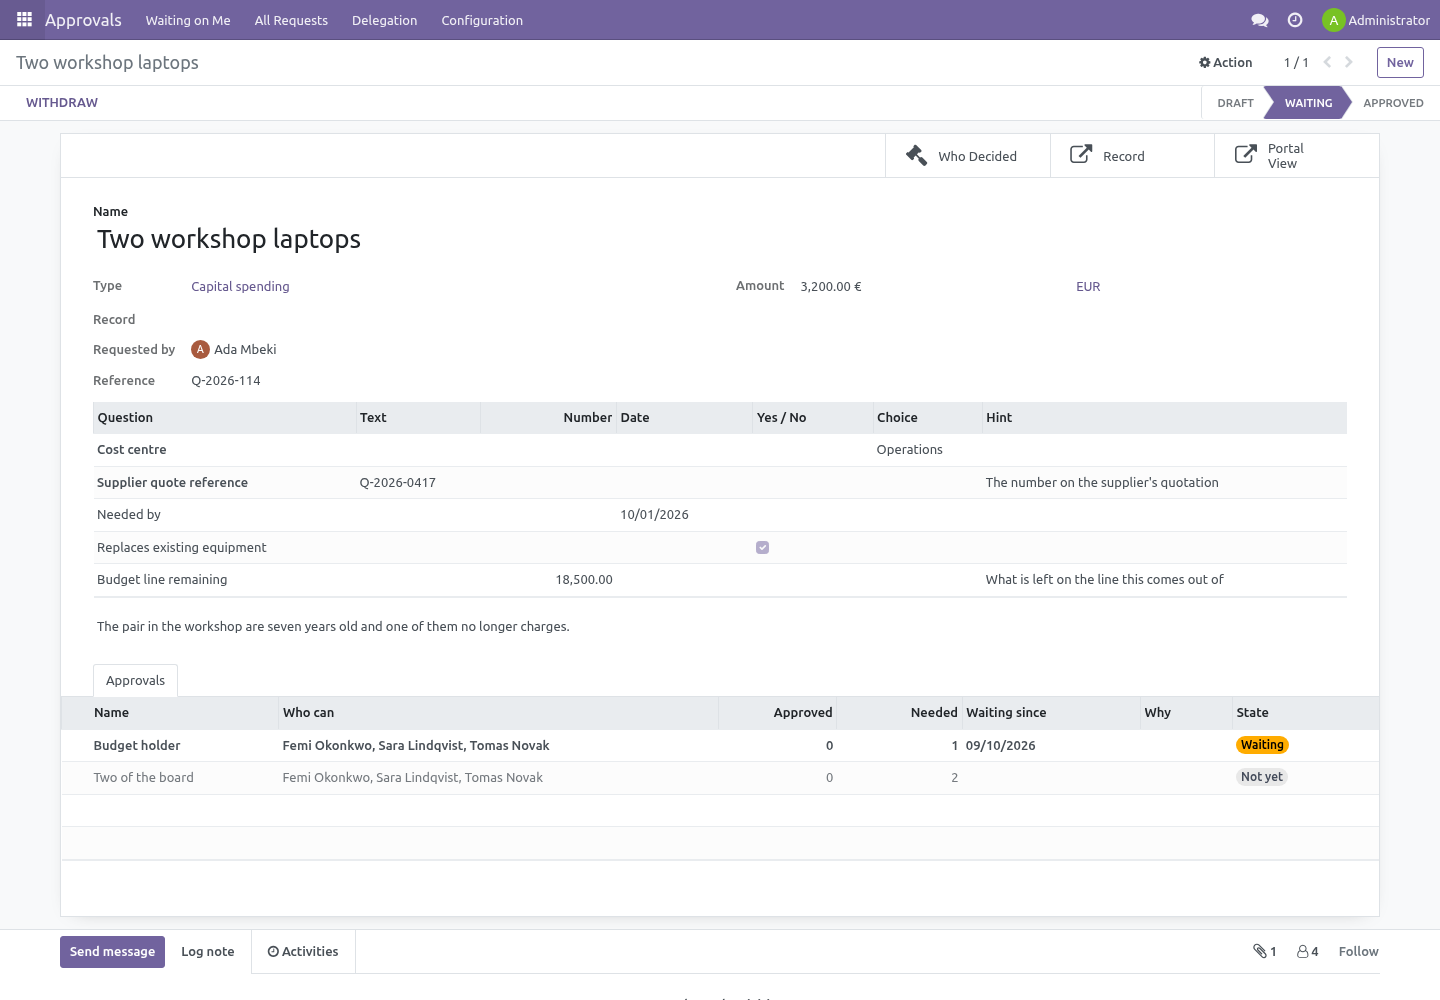1440x1000 pixels.
Task: Click the attachments paperclip counter
Action: (x=1265, y=951)
